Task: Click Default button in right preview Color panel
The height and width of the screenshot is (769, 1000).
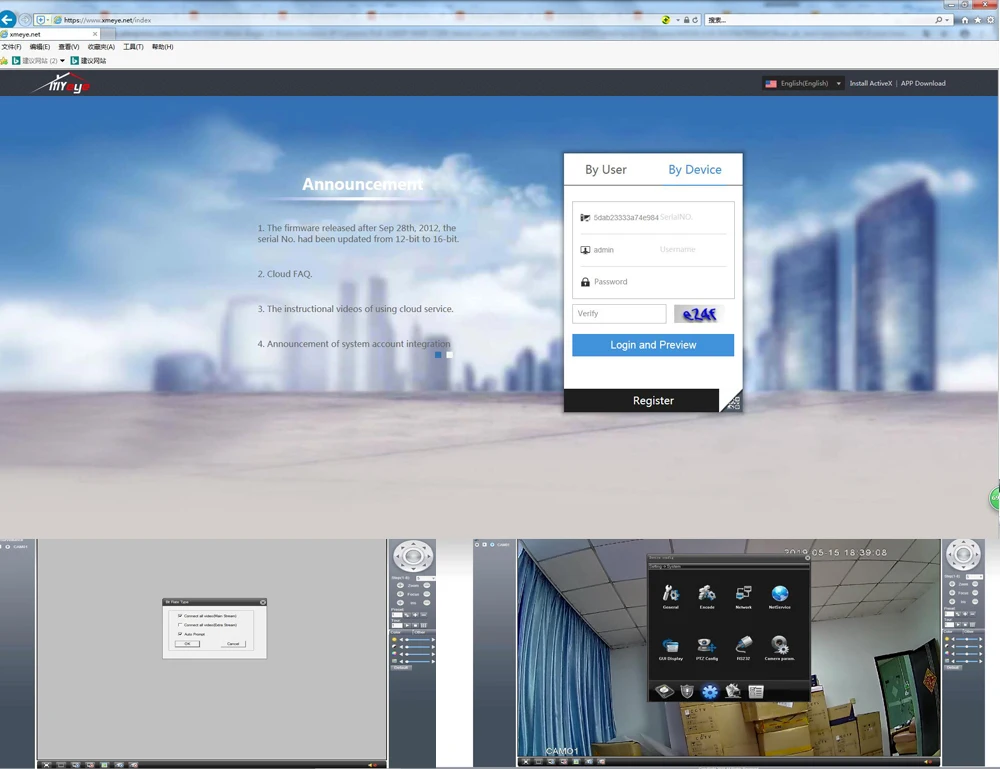Action: tap(952, 667)
